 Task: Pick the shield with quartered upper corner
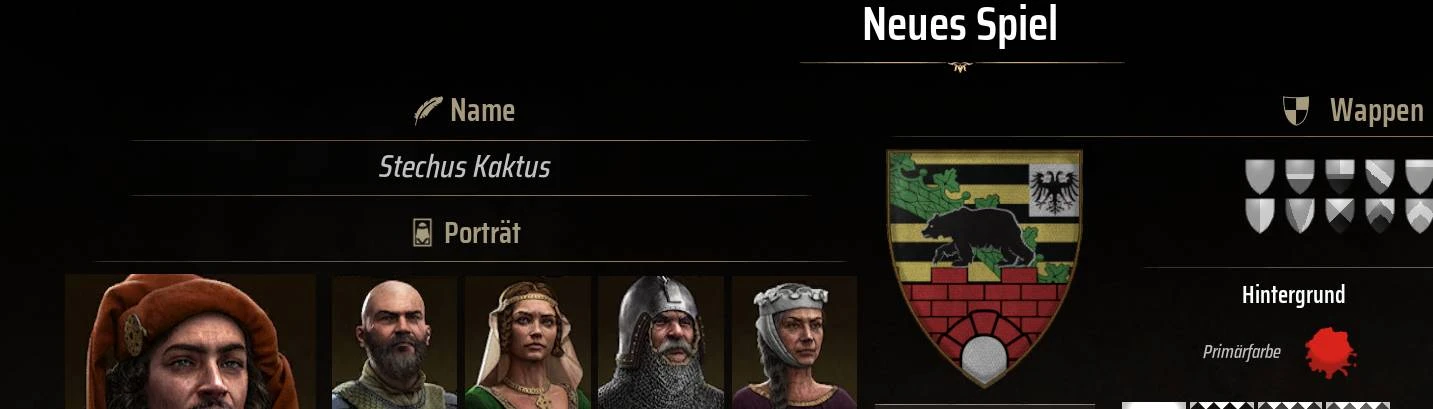(x=1340, y=177)
